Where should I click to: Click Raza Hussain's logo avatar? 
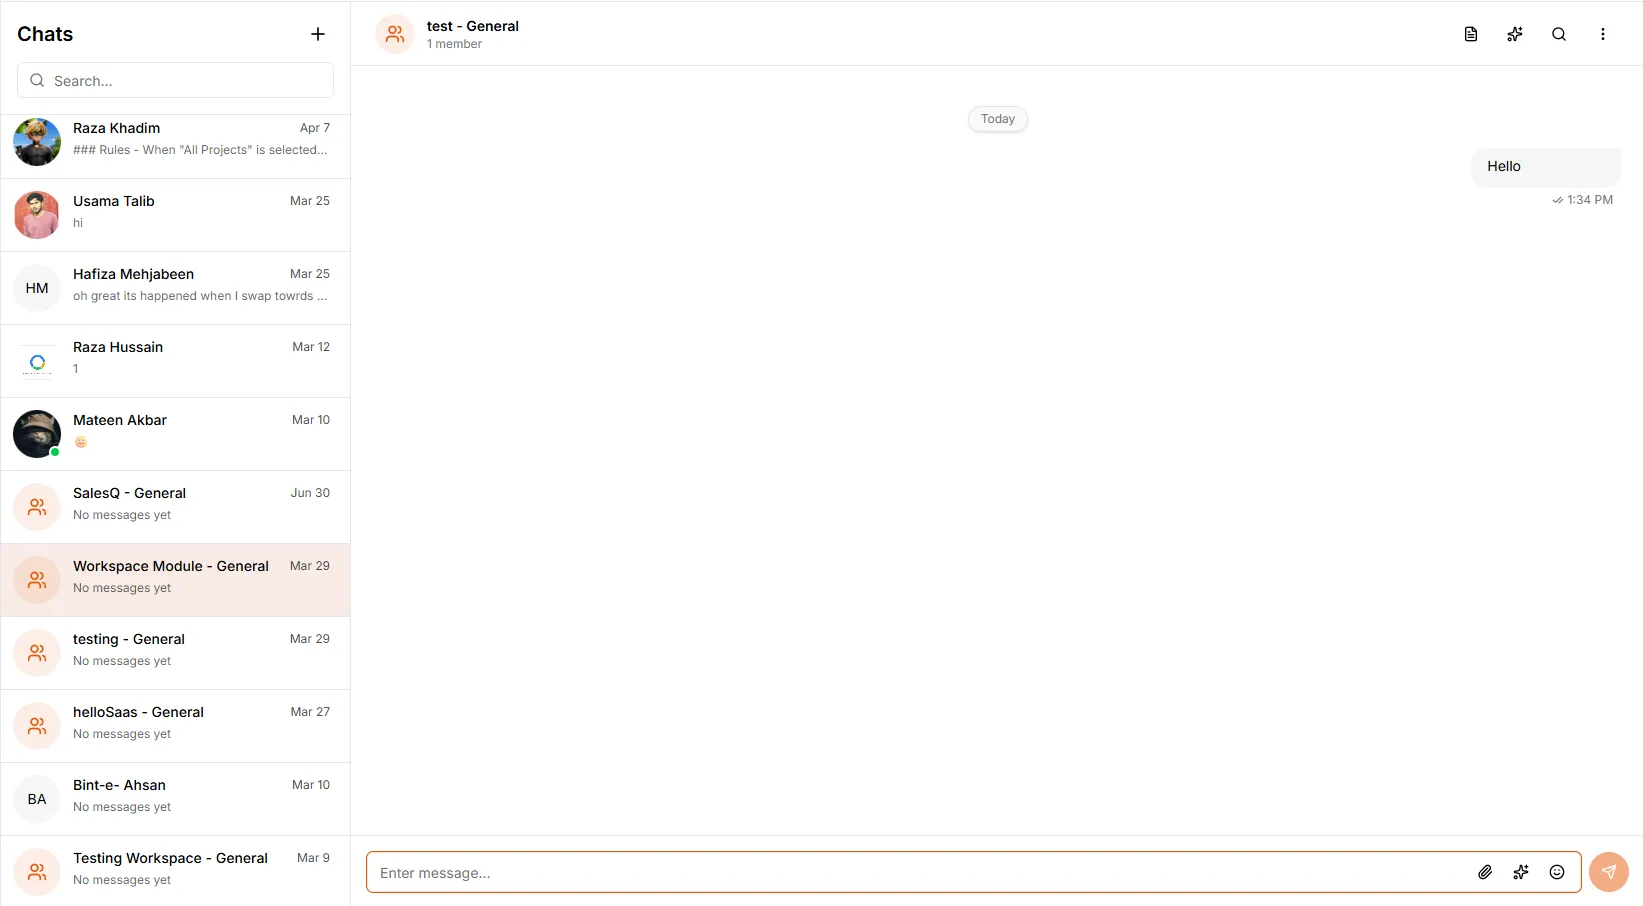click(x=37, y=361)
